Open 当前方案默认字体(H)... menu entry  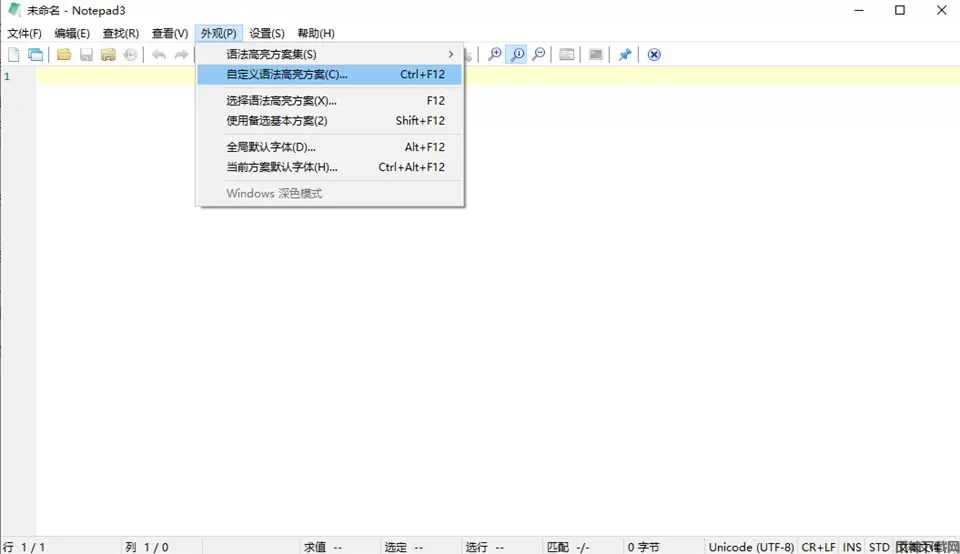(x=329, y=167)
